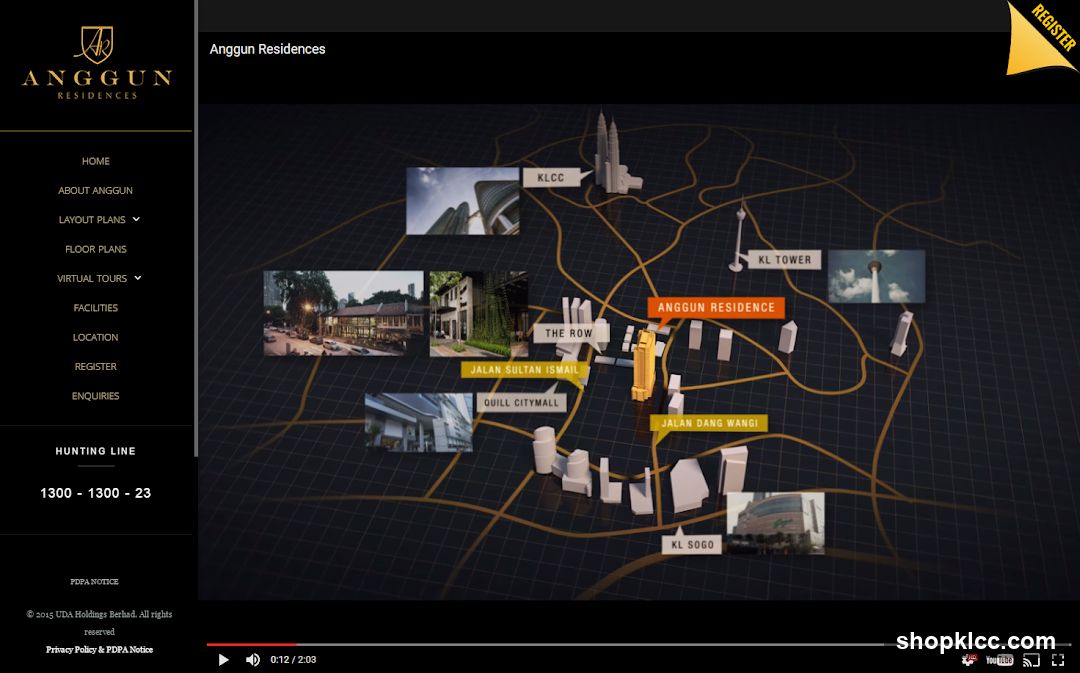Image resolution: width=1080 pixels, height=673 pixels.
Task: Seek using the video progress bar
Action: tap(638, 645)
